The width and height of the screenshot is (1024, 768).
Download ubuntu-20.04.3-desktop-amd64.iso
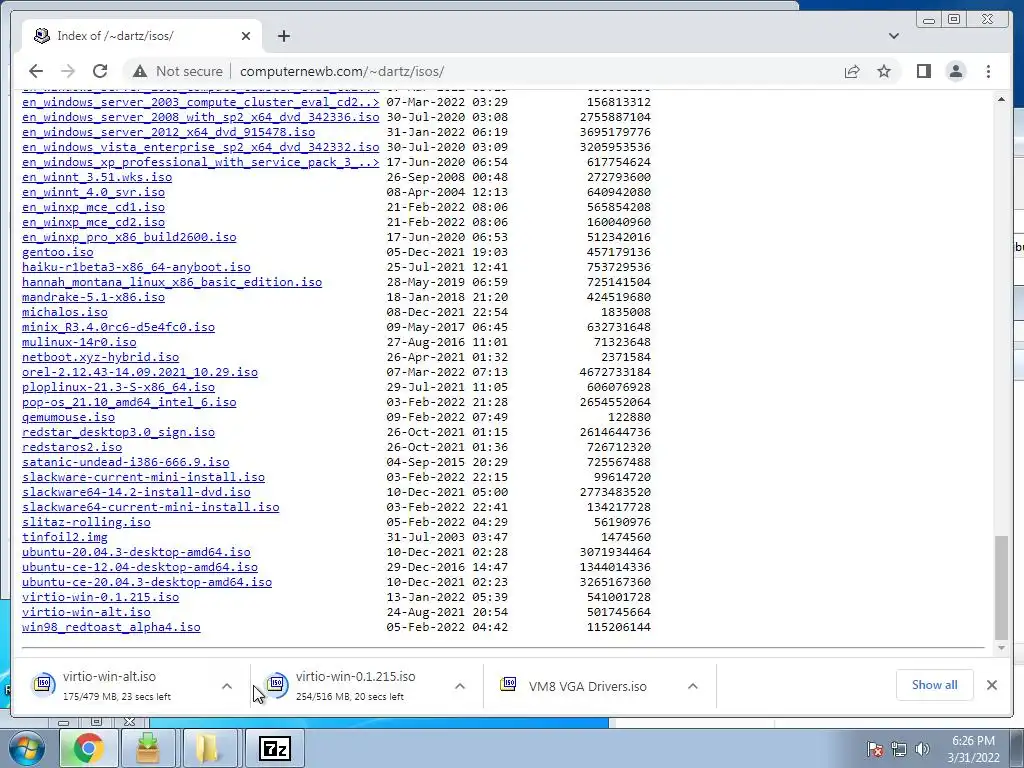point(136,552)
